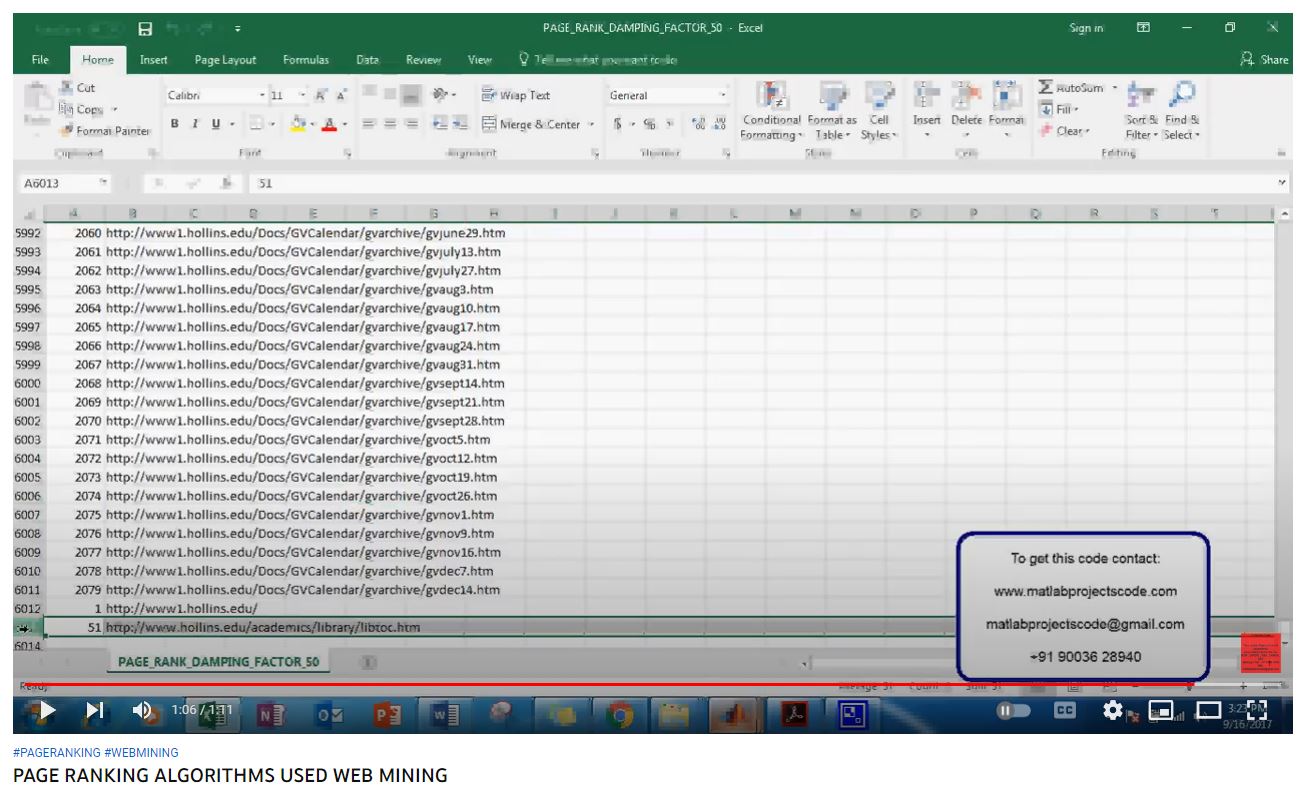Screen dimensions: 1305x797
Task: Switch to the Formulas ribbon tab
Action: click(306, 60)
